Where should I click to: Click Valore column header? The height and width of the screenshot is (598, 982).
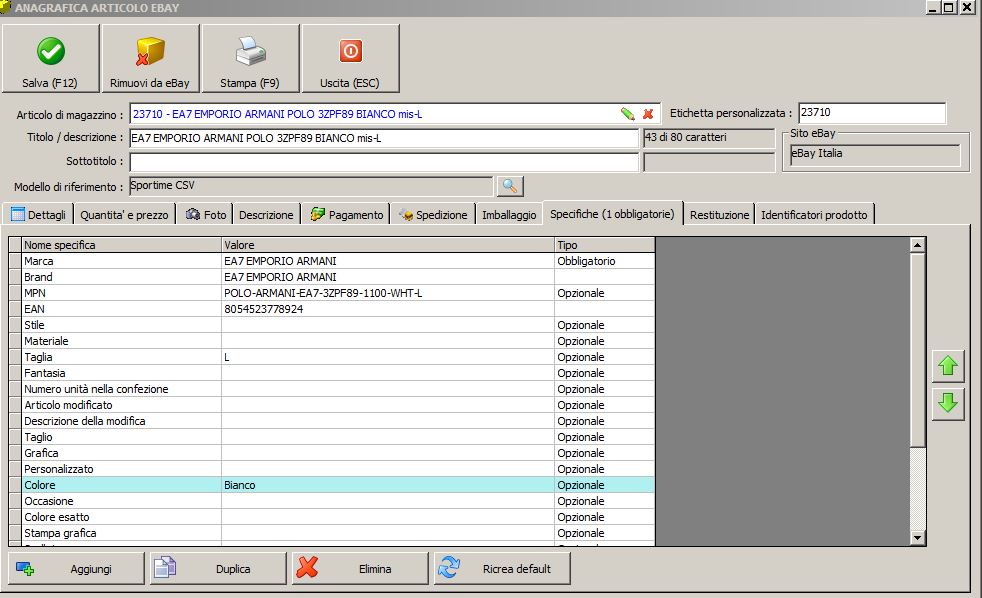coord(388,245)
